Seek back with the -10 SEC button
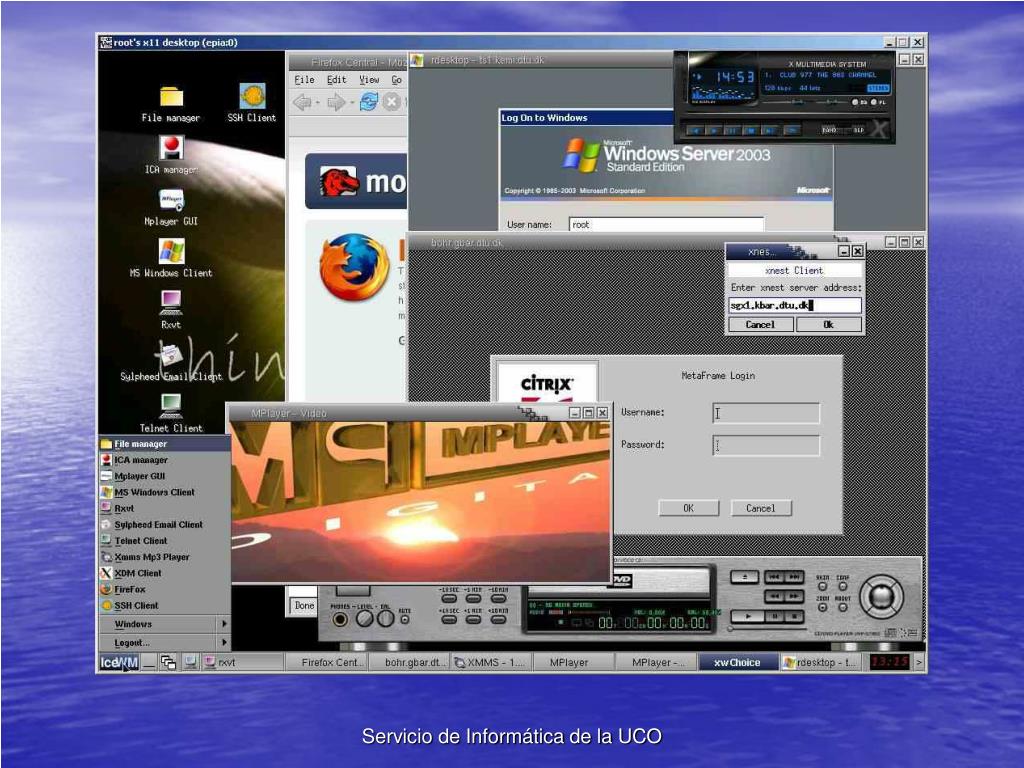The height and width of the screenshot is (768, 1024). point(449,599)
